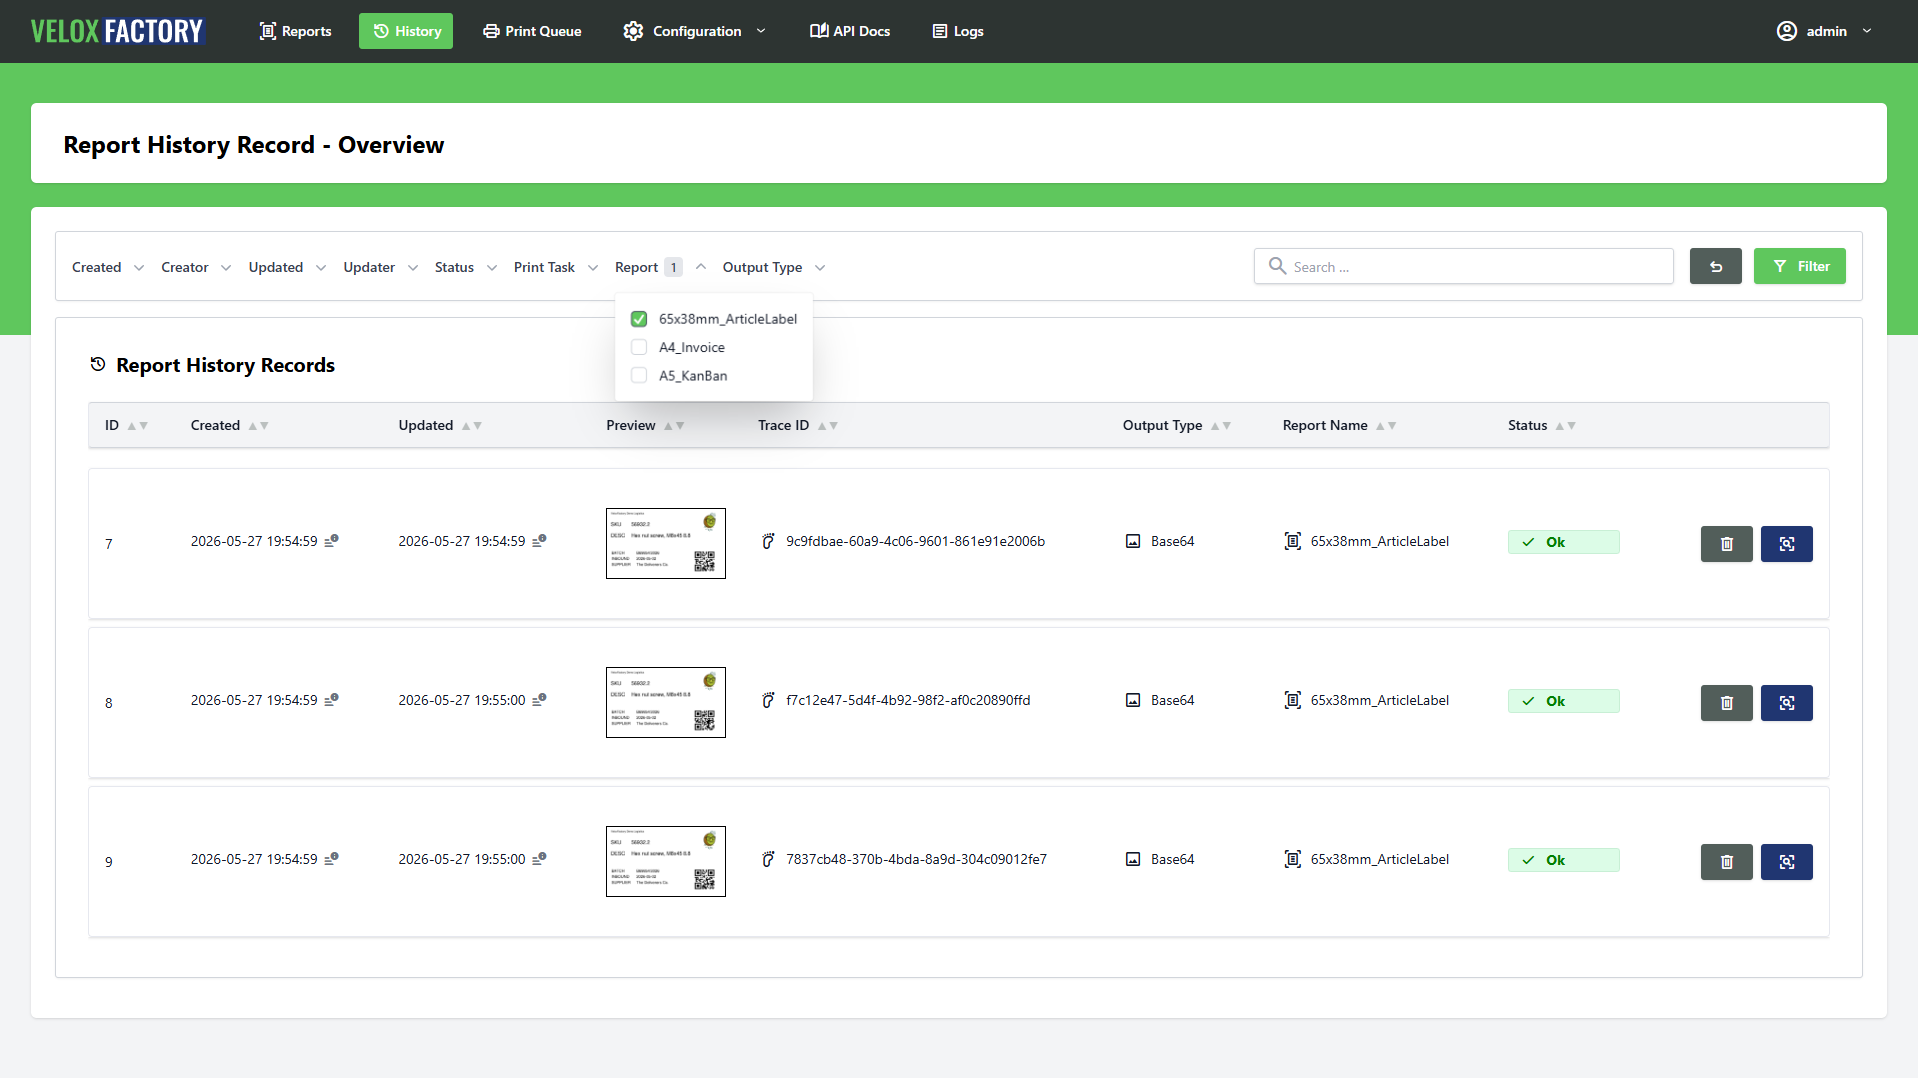
Task: Click the Velox Factory logo
Action: coord(117,31)
